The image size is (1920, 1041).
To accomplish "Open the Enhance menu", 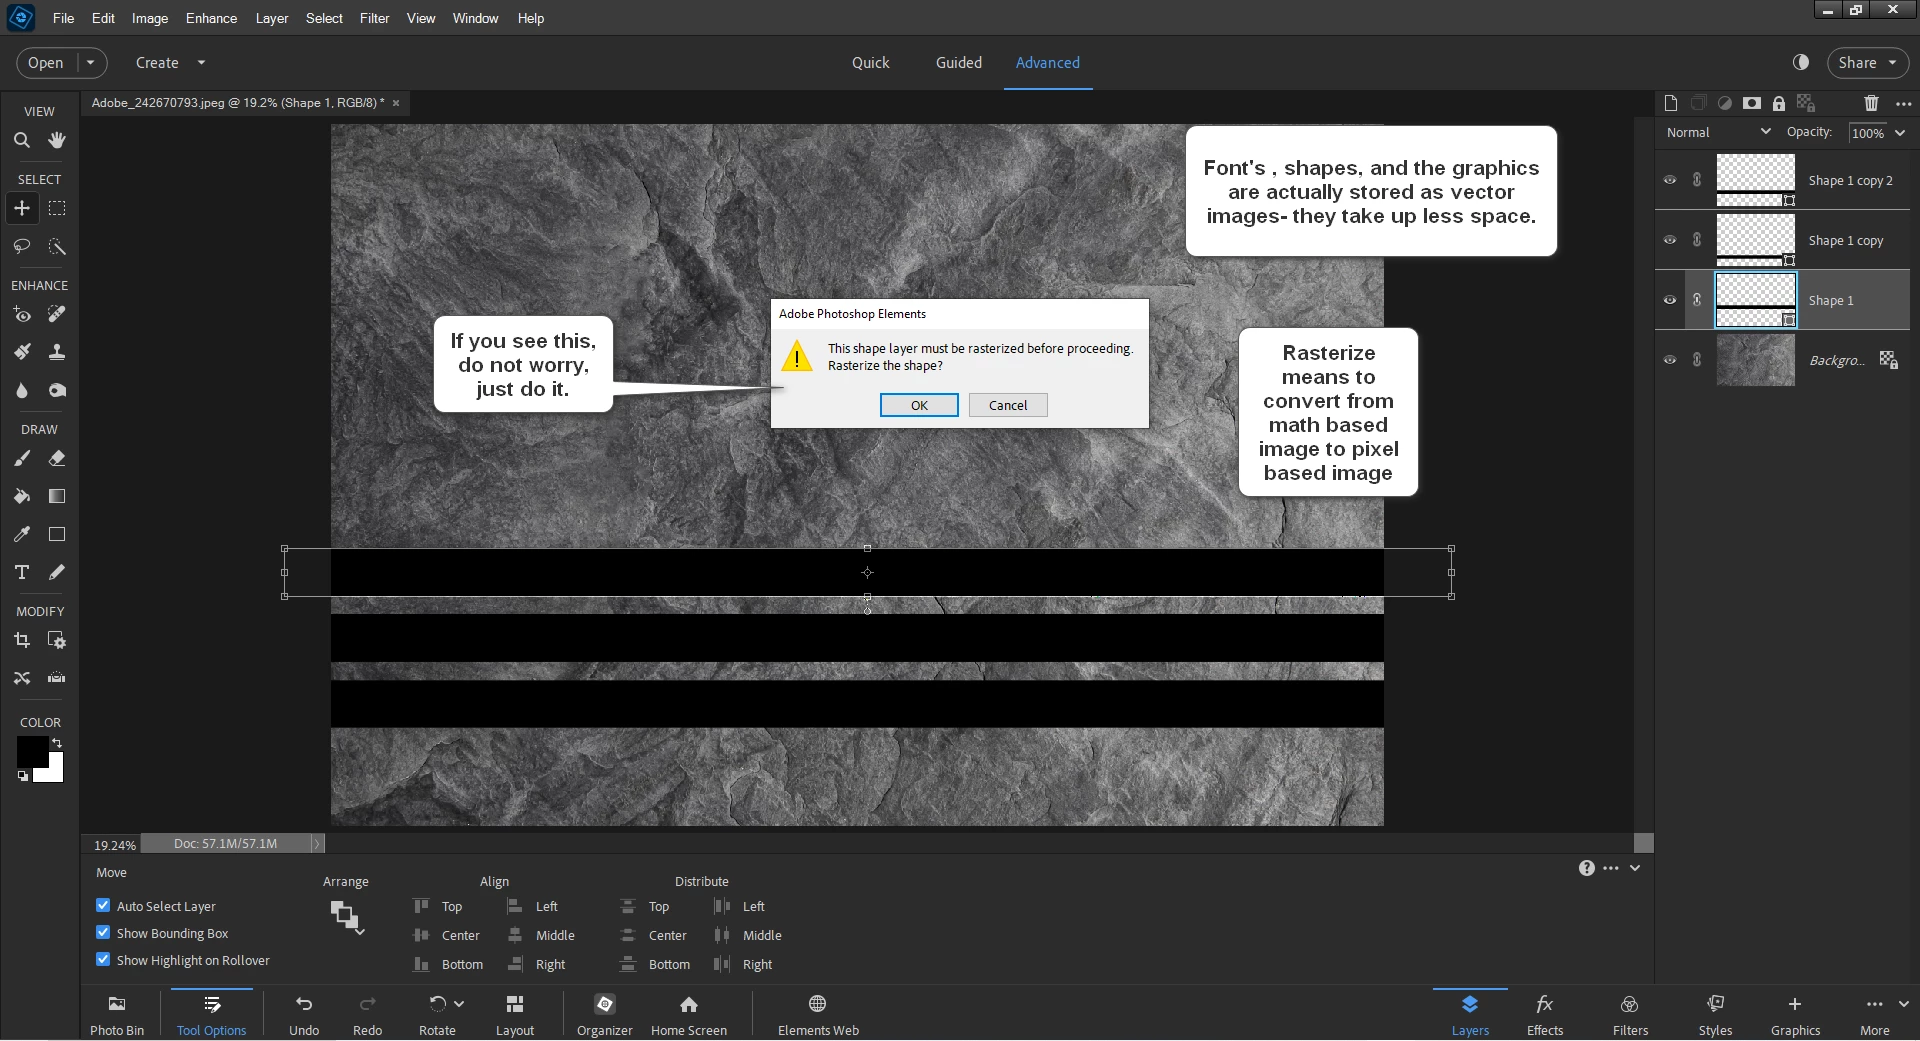I will click(x=211, y=18).
